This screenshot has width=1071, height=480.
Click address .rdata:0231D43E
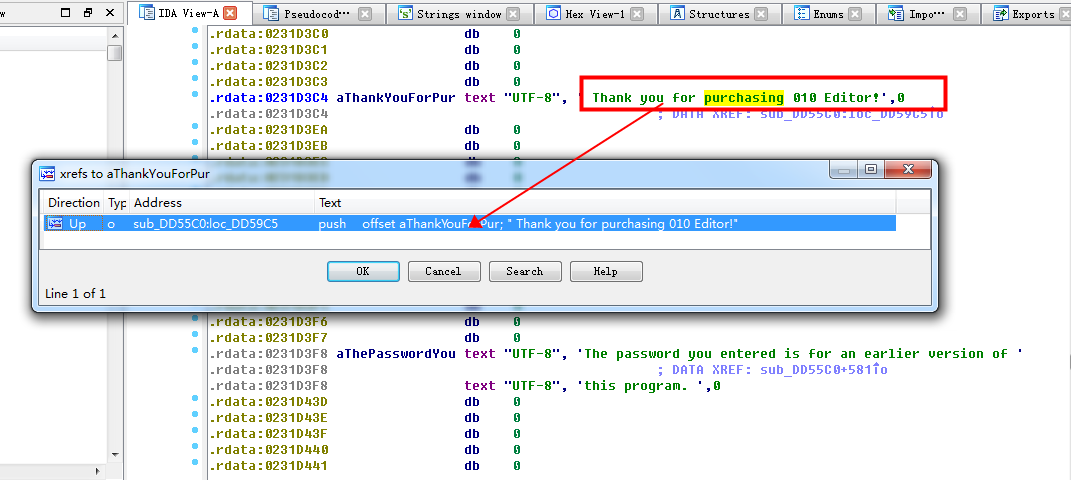(x=268, y=418)
